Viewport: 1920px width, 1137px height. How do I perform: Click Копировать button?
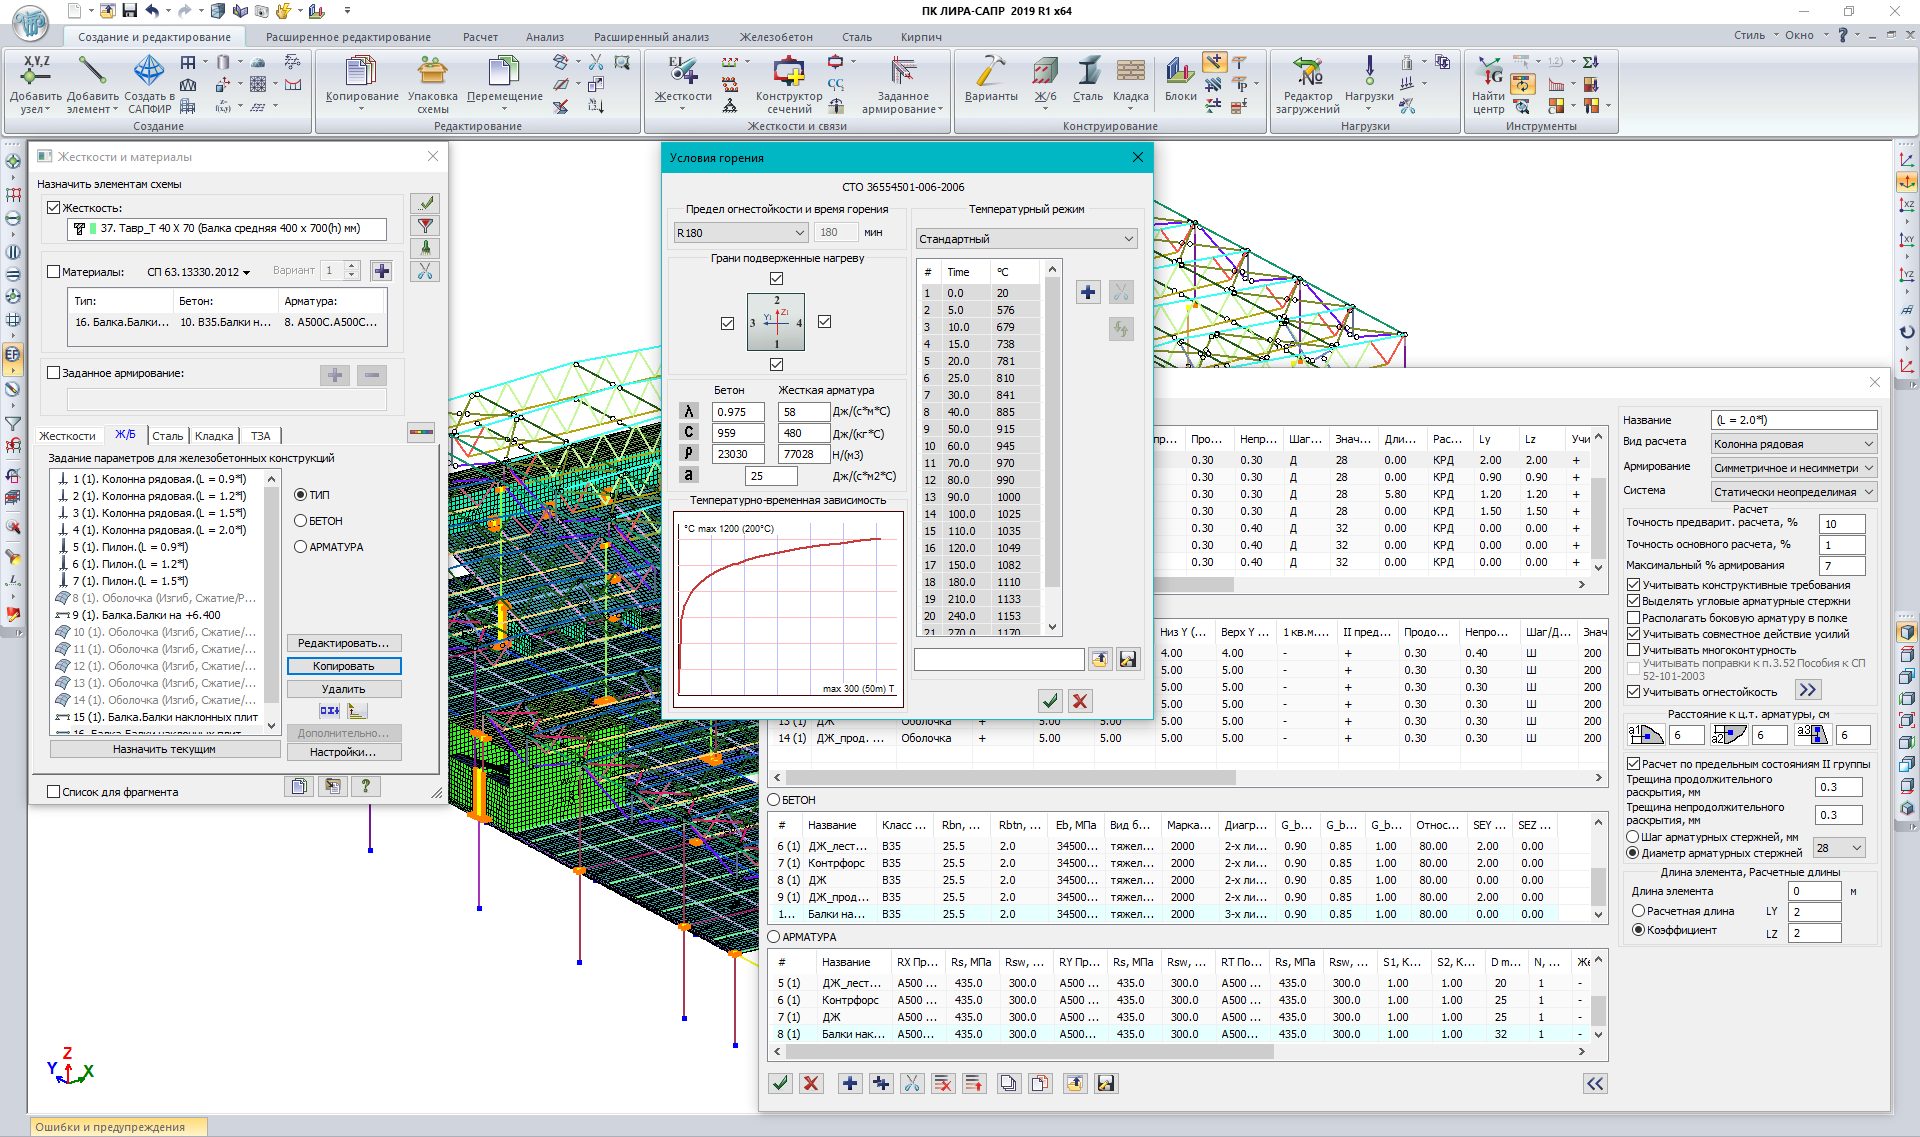(x=343, y=666)
